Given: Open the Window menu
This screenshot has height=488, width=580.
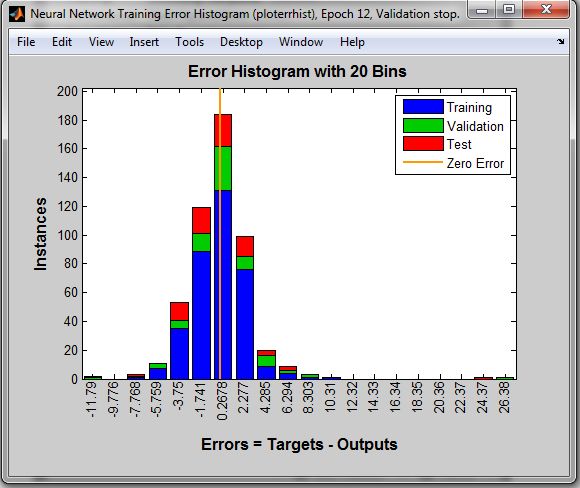Looking at the screenshot, I should [301, 42].
